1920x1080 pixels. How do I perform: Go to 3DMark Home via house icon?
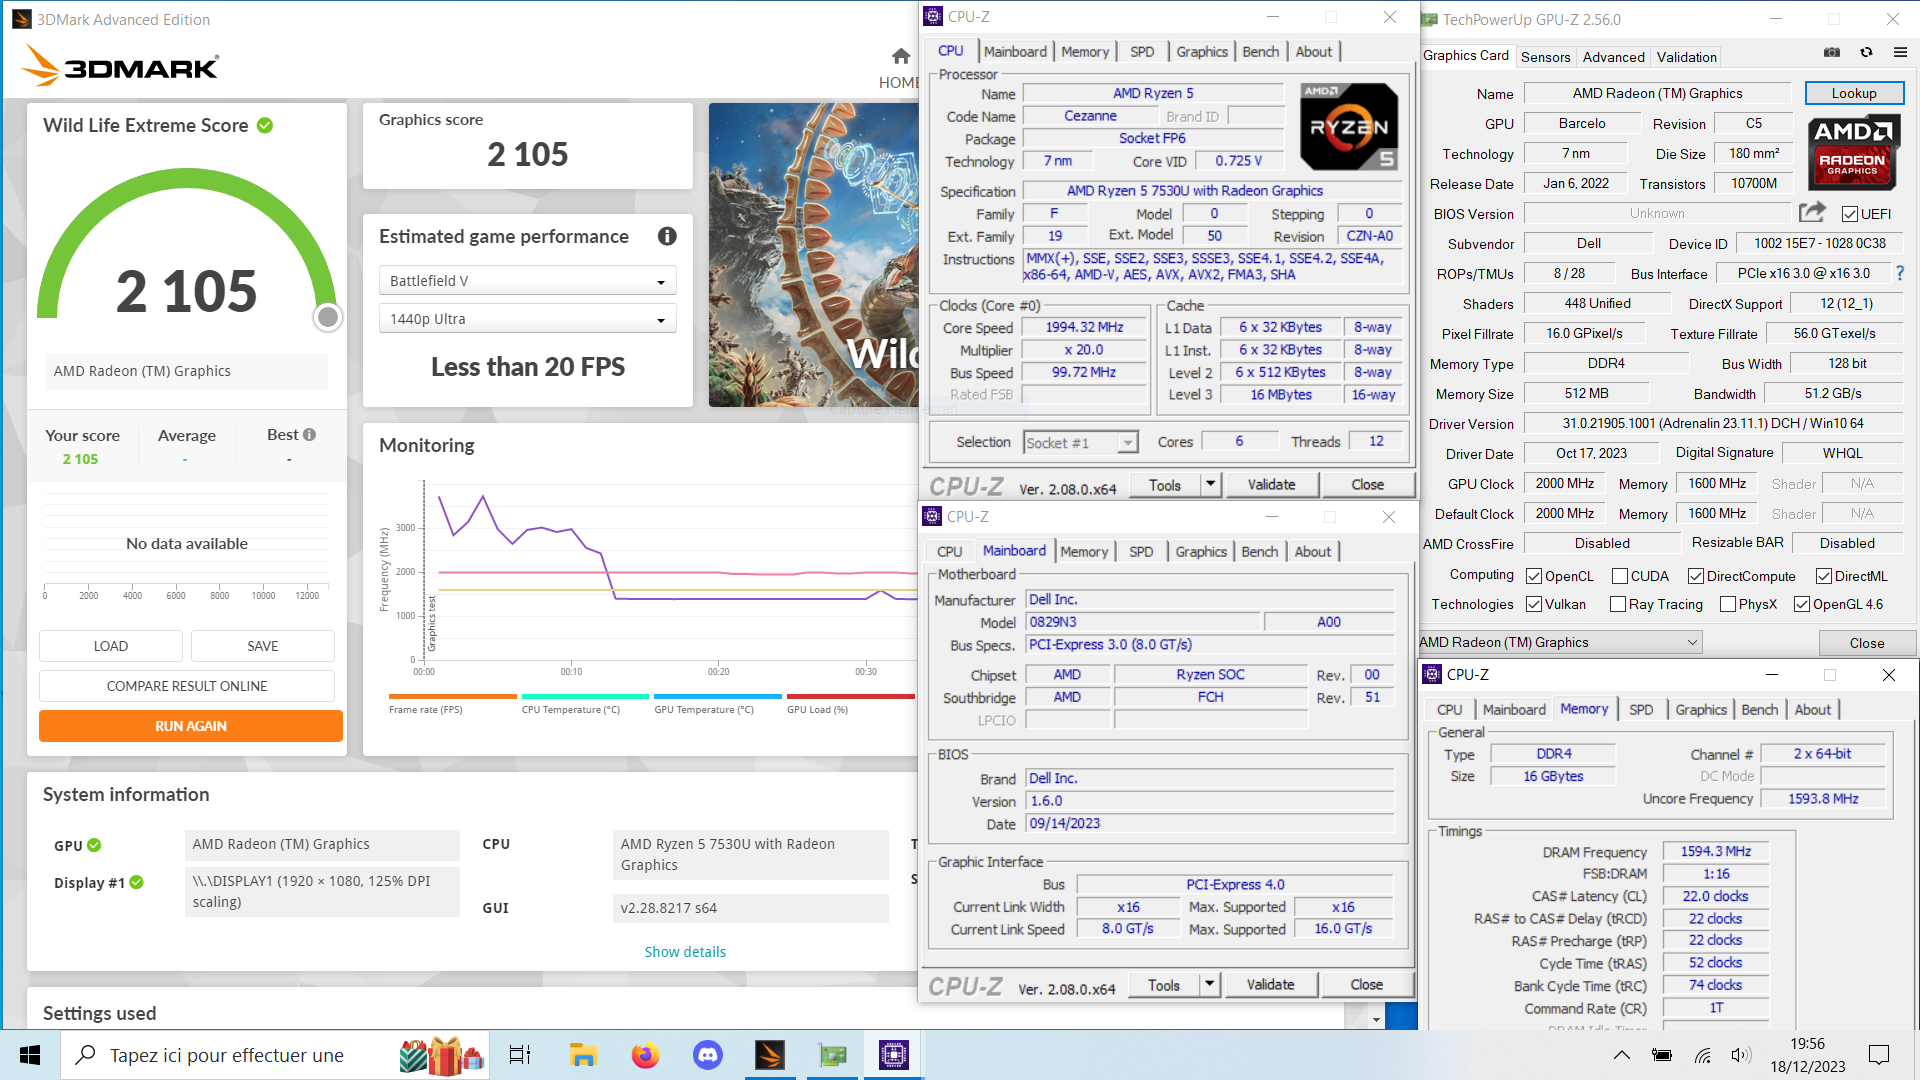click(x=901, y=56)
